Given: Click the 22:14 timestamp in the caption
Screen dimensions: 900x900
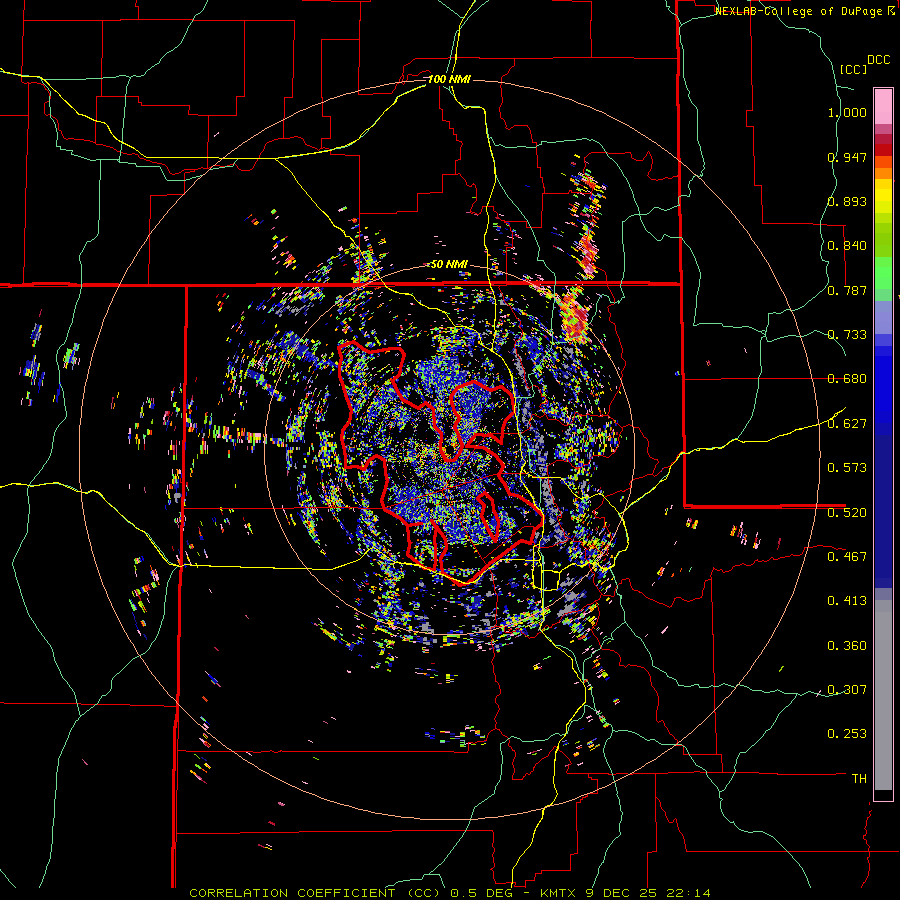Looking at the screenshot, I should coord(688,893).
